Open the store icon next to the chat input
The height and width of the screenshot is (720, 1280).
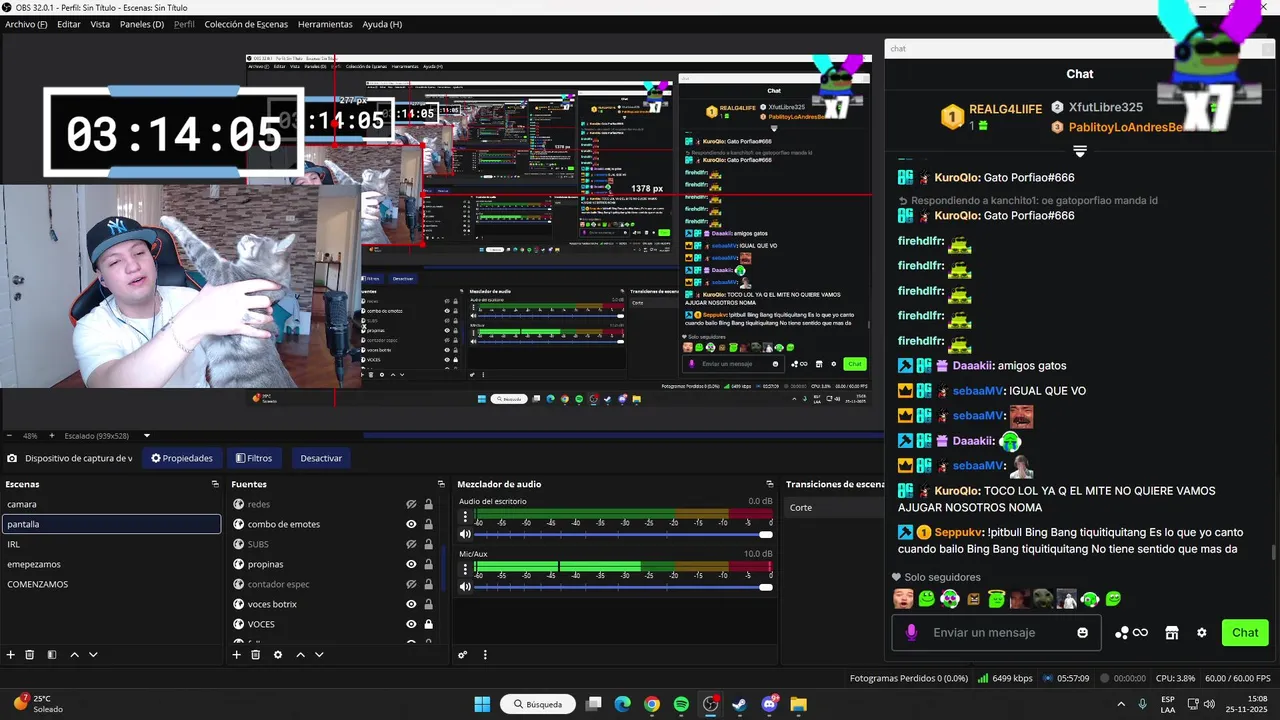(1172, 632)
